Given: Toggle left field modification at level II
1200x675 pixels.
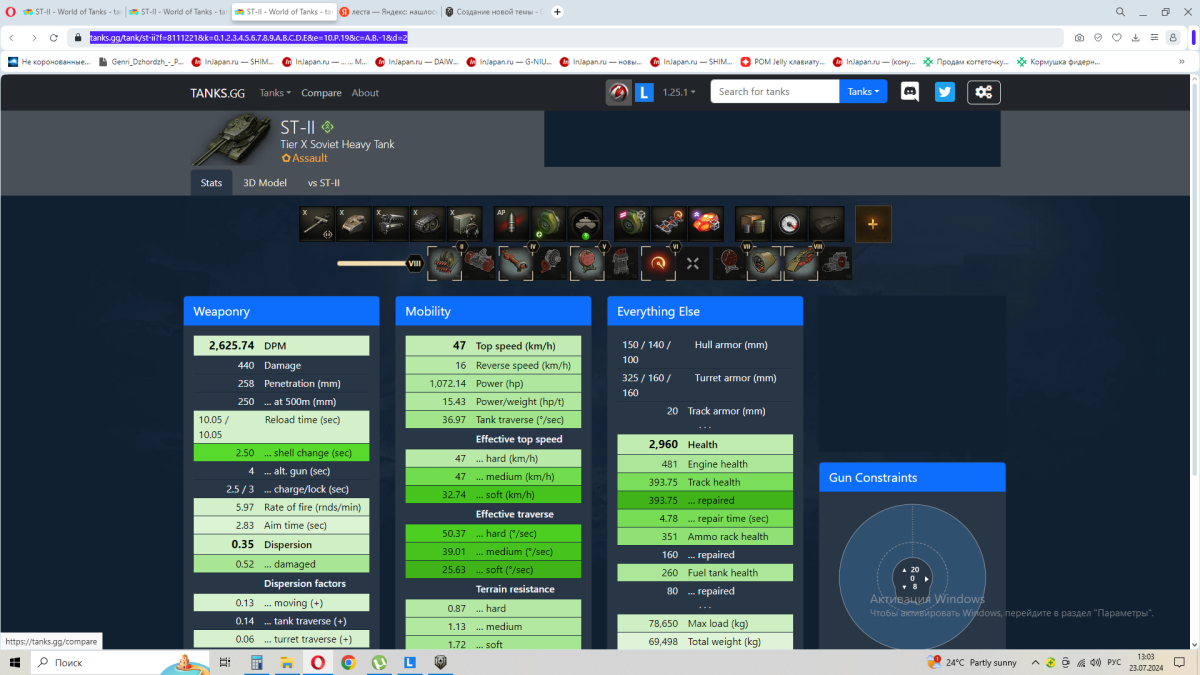Looking at the screenshot, I should pyautogui.click(x=444, y=263).
